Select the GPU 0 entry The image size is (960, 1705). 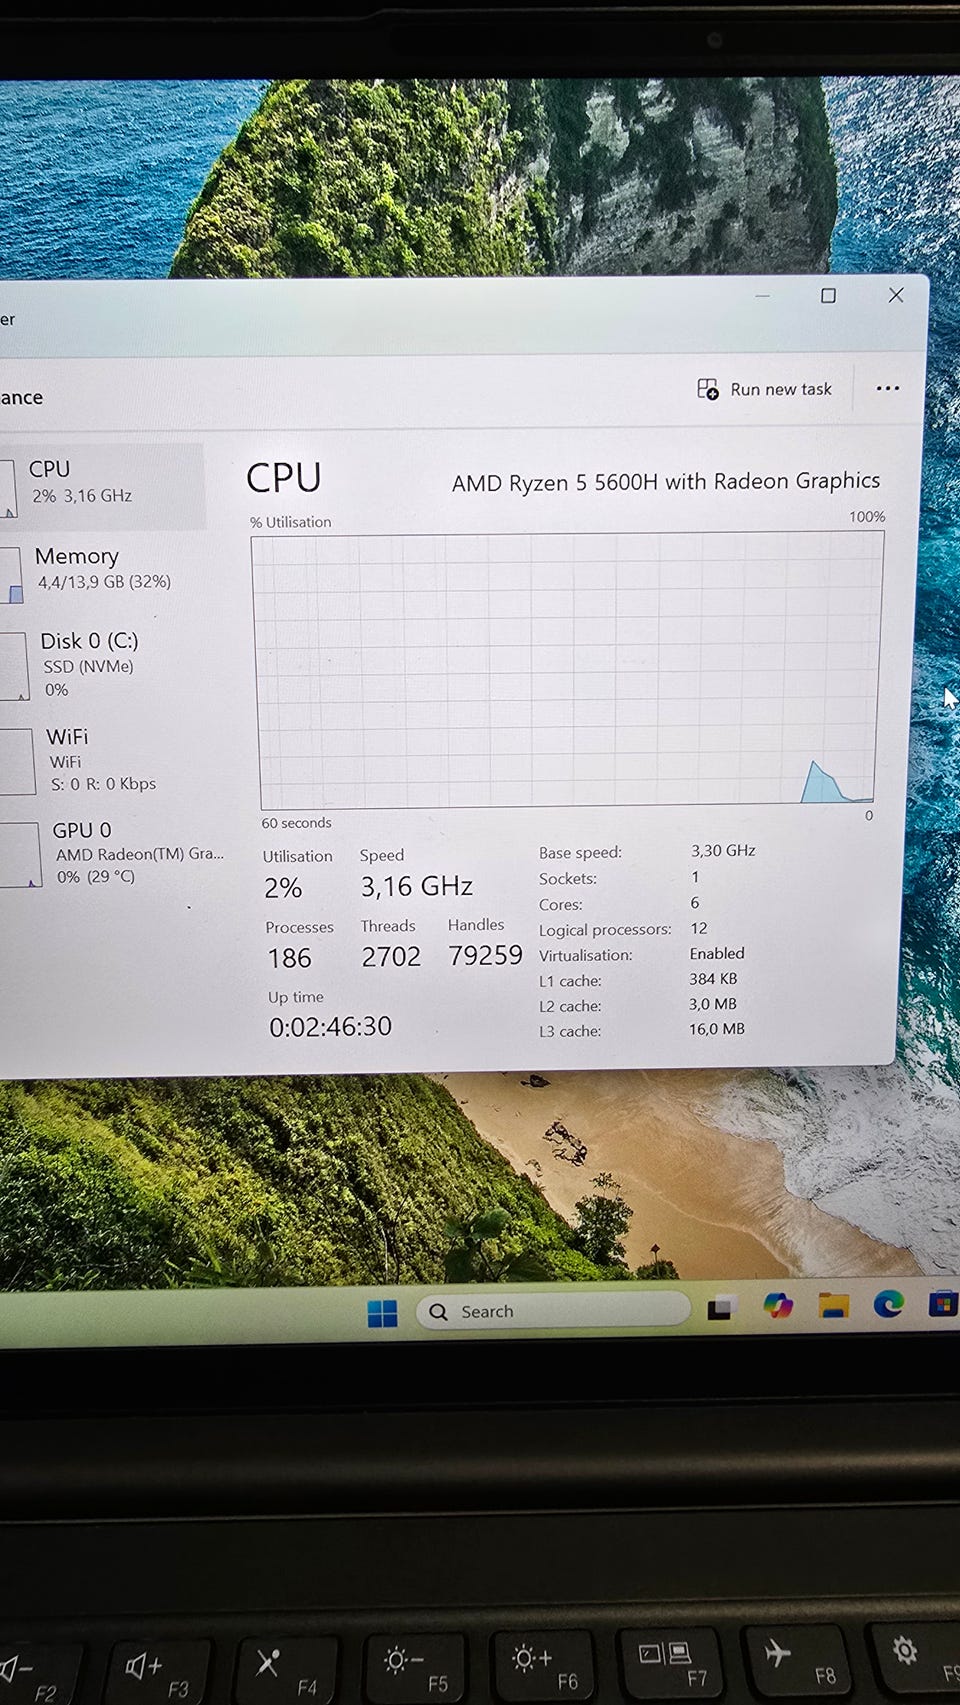click(x=110, y=853)
